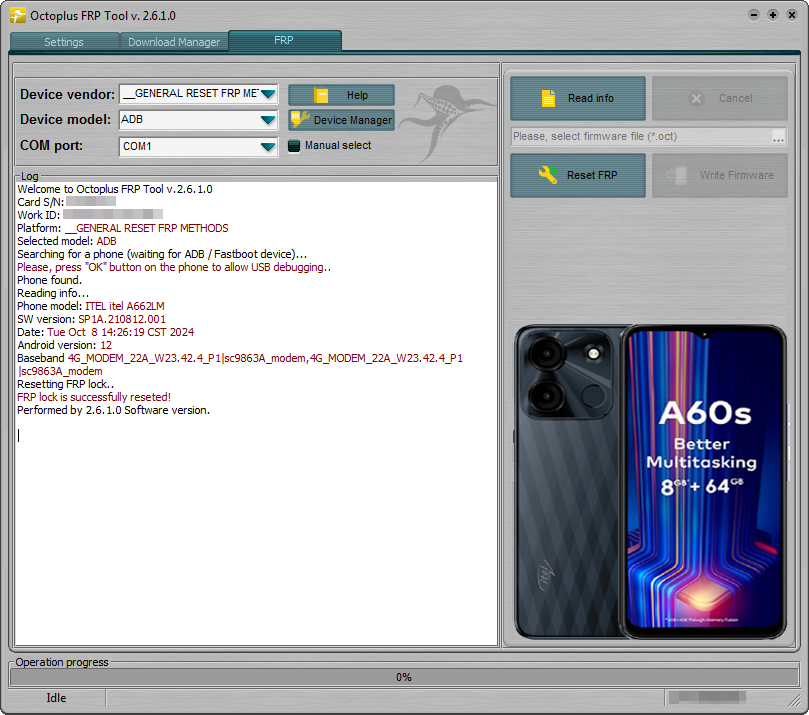This screenshot has height=715, width=809.
Task: Open the Download Manager tab
Action: tap(174, 42)
